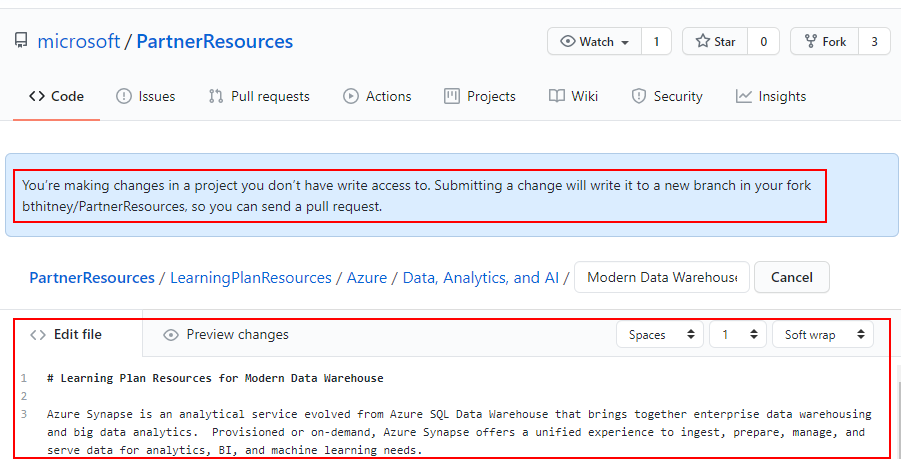Click the Watch button
This screenshot has width=901, height=459.
click(594, 41)
